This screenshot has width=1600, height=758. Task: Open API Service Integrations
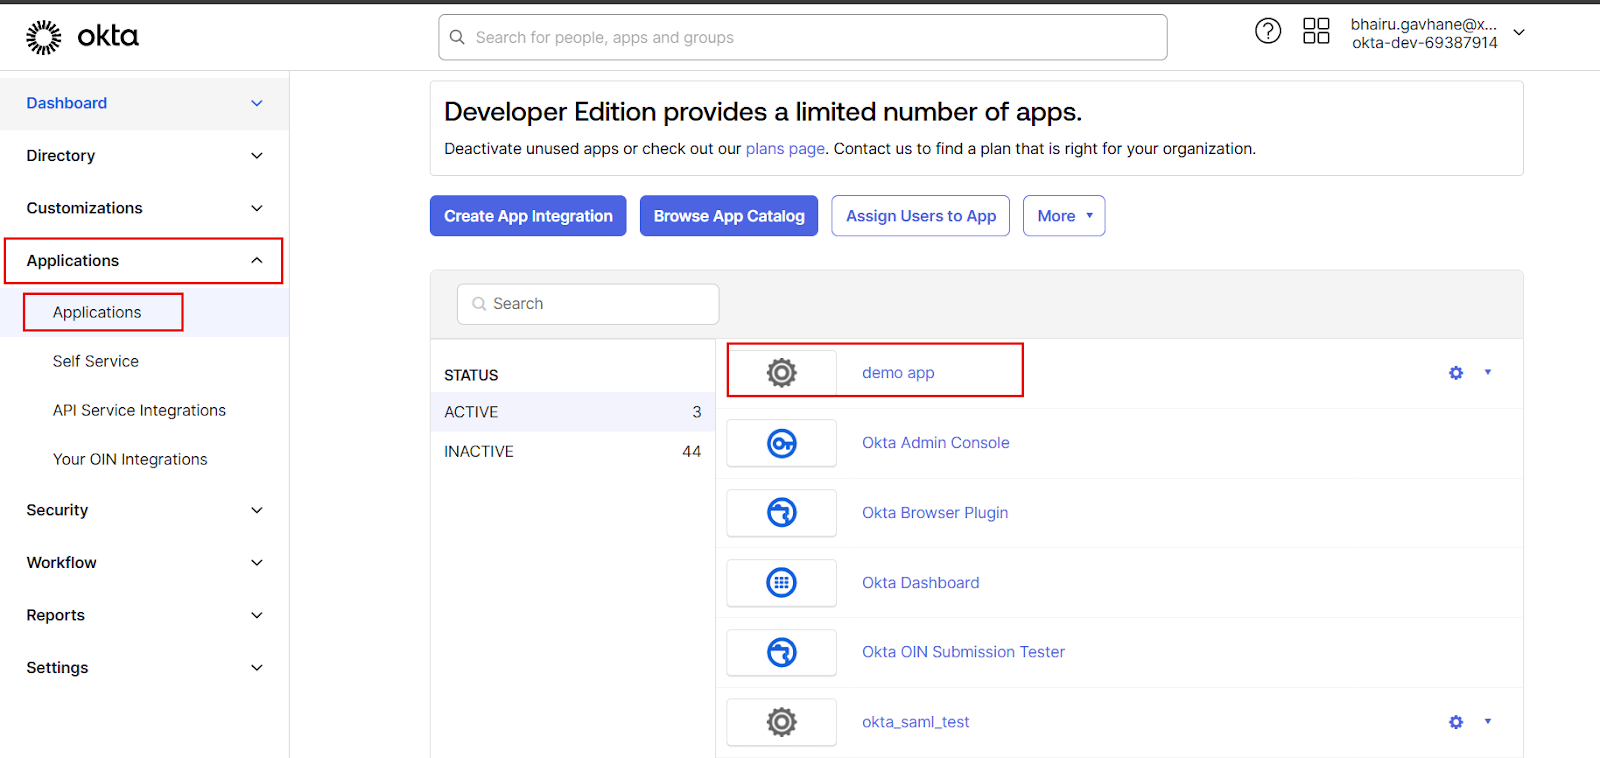tap(139, 410)
